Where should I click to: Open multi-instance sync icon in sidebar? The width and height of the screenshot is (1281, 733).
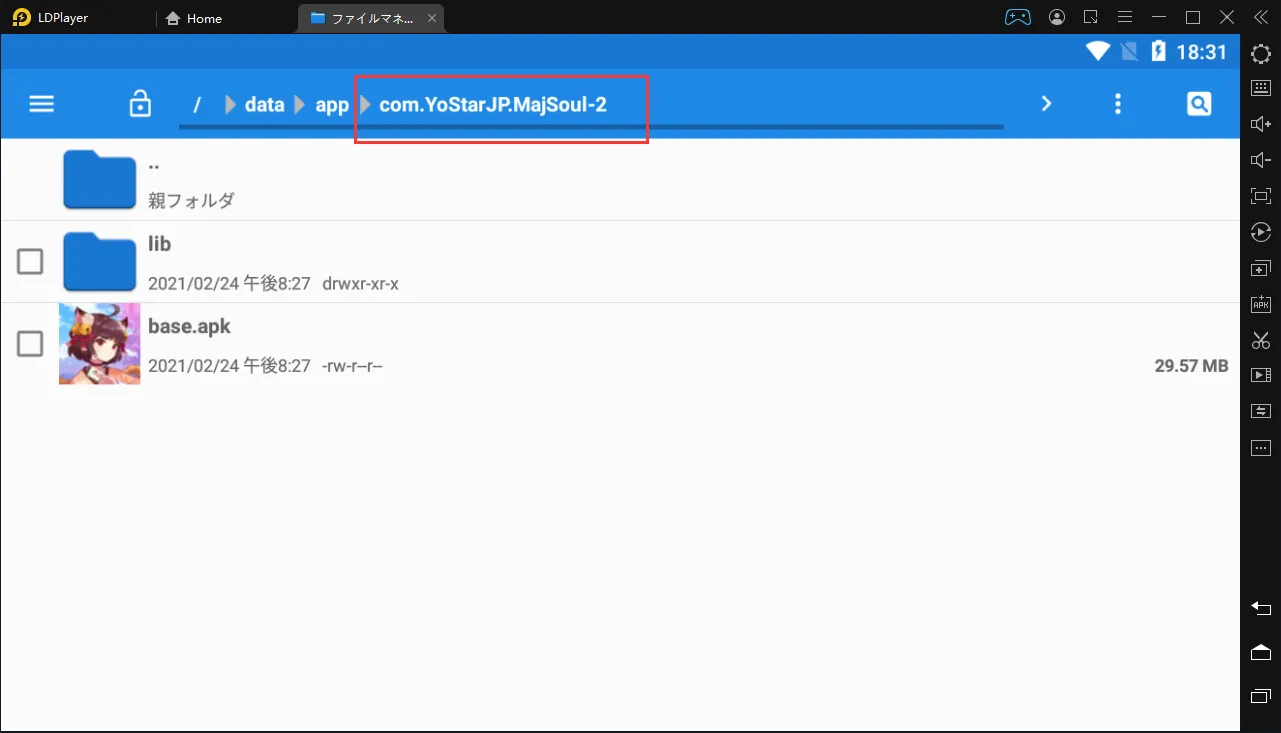[1261, 268]
